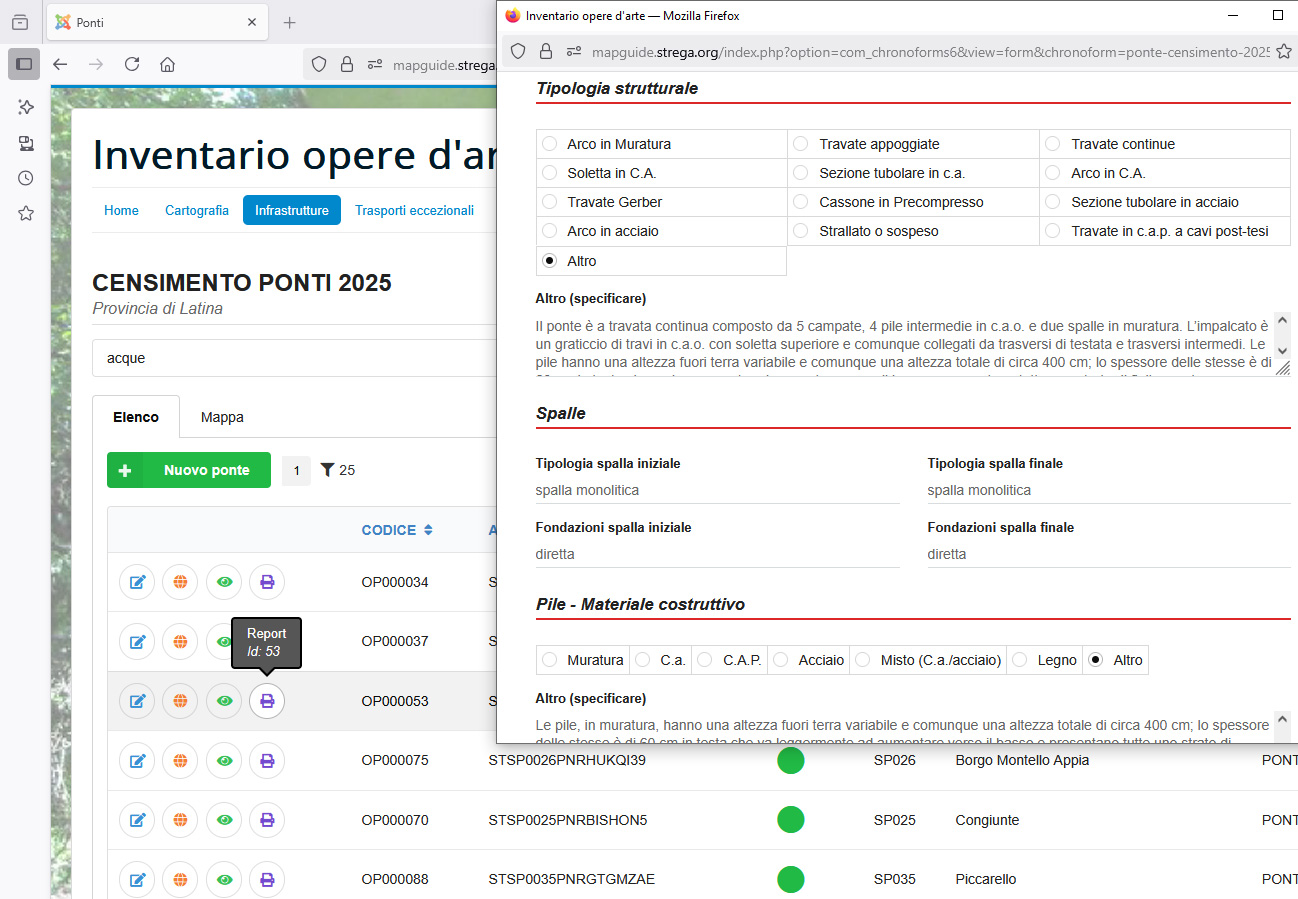Select the Arco in Muratura radio button
1298x899 pixels.
coord(550,144)
